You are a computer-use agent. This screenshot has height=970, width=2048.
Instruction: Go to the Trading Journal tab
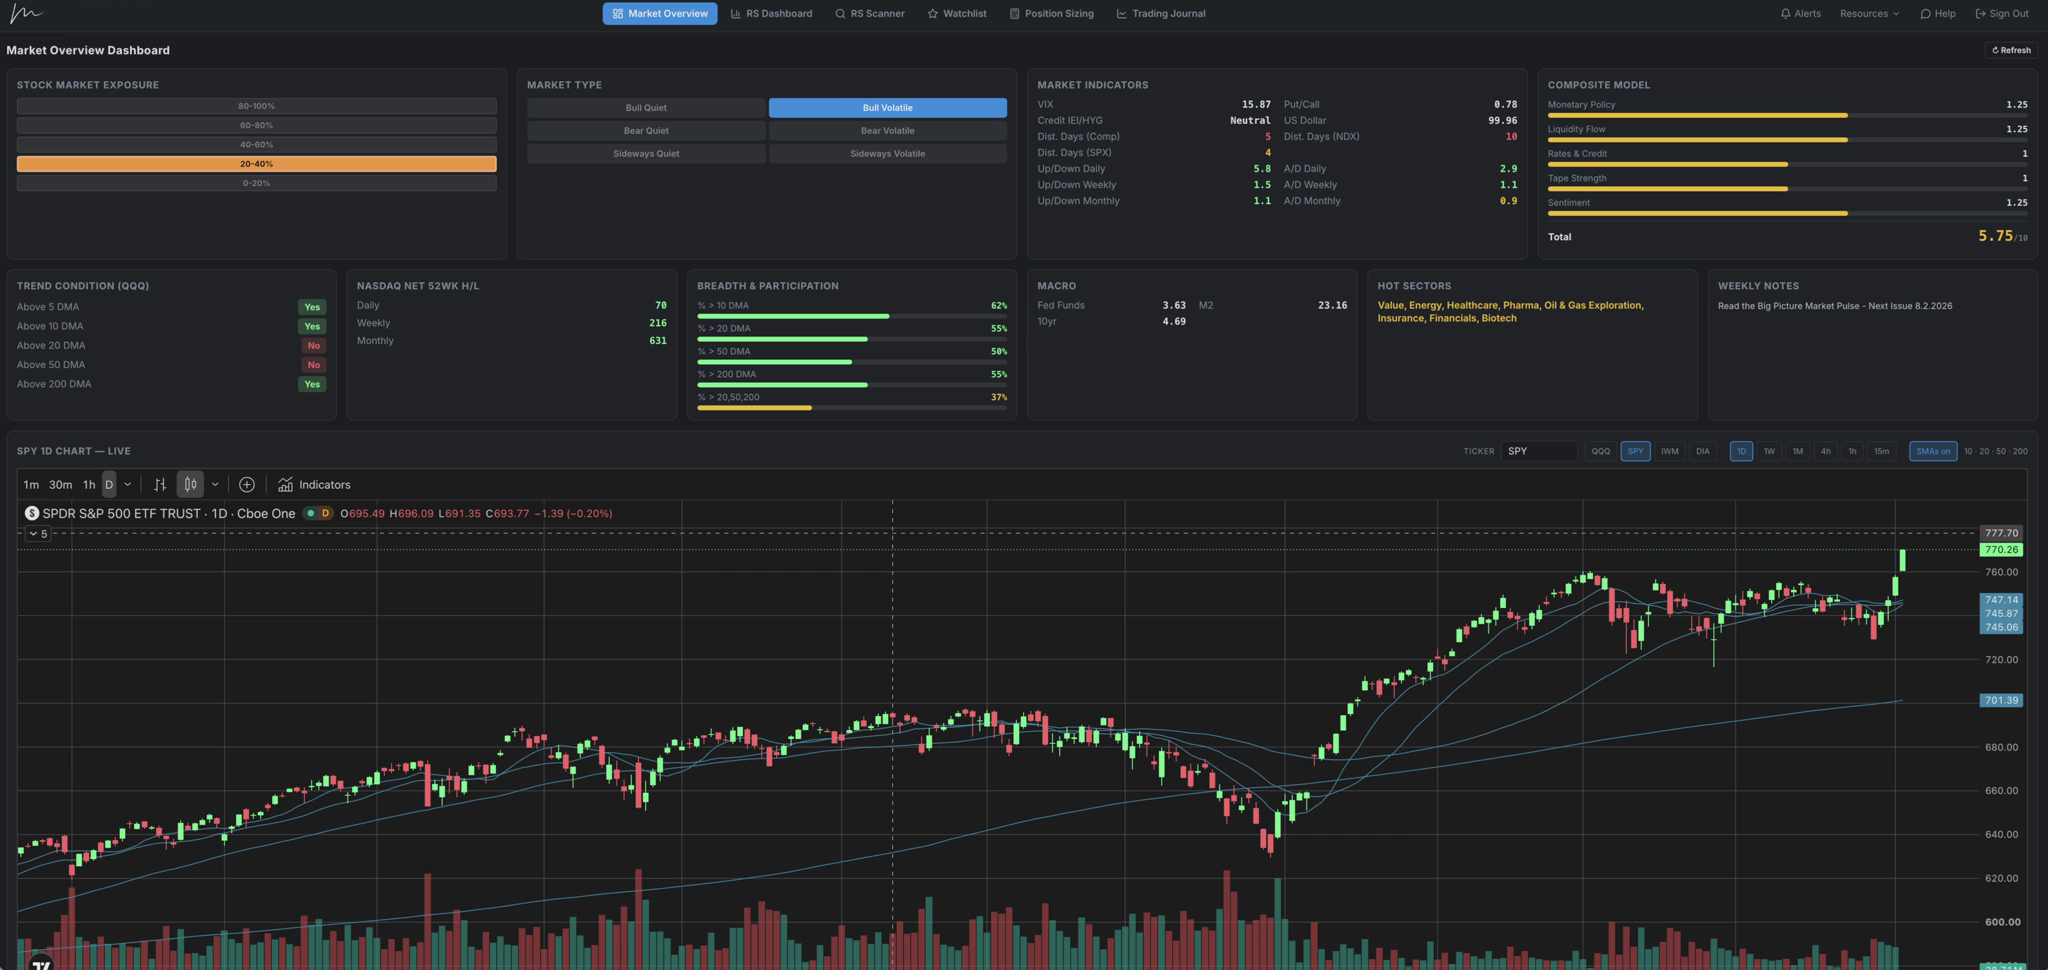[1160, 14]
